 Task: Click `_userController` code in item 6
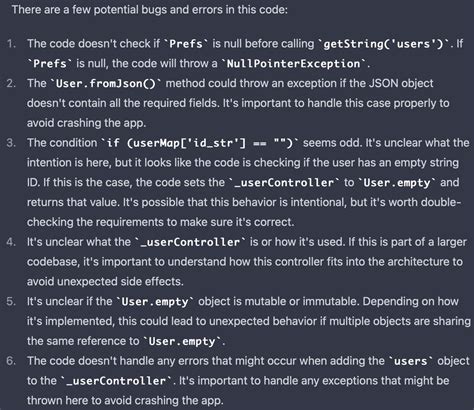click(x=116, y=381)
